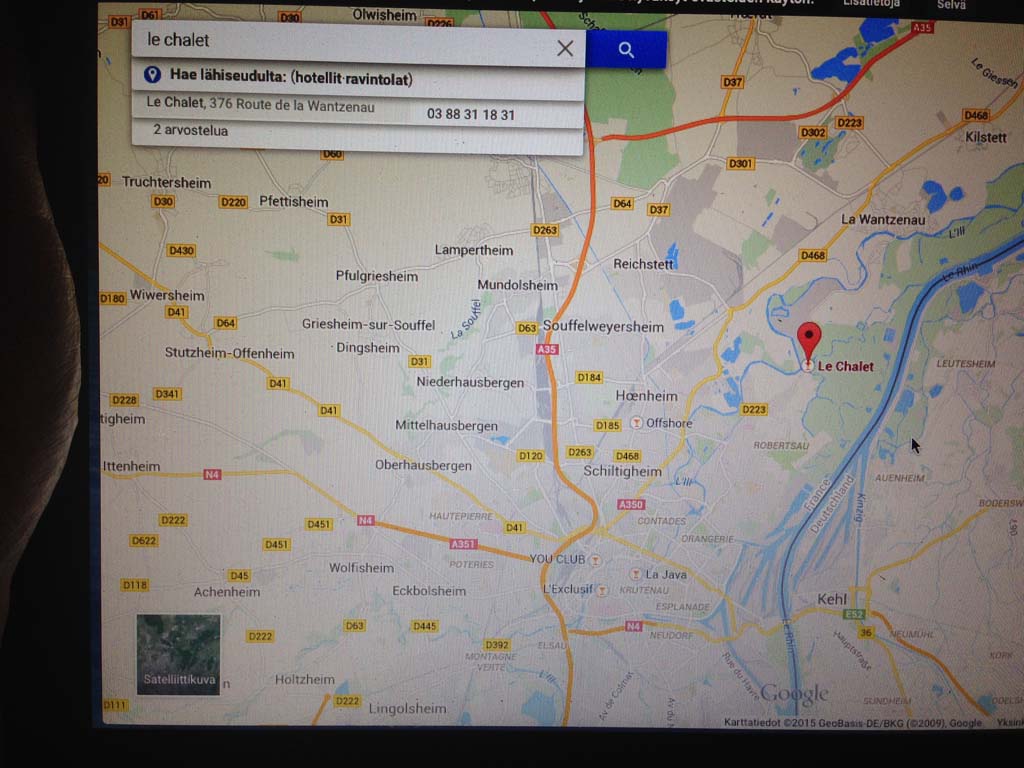
Task: Click the red Le Chalet map pin
Action: tap(808, 340)
